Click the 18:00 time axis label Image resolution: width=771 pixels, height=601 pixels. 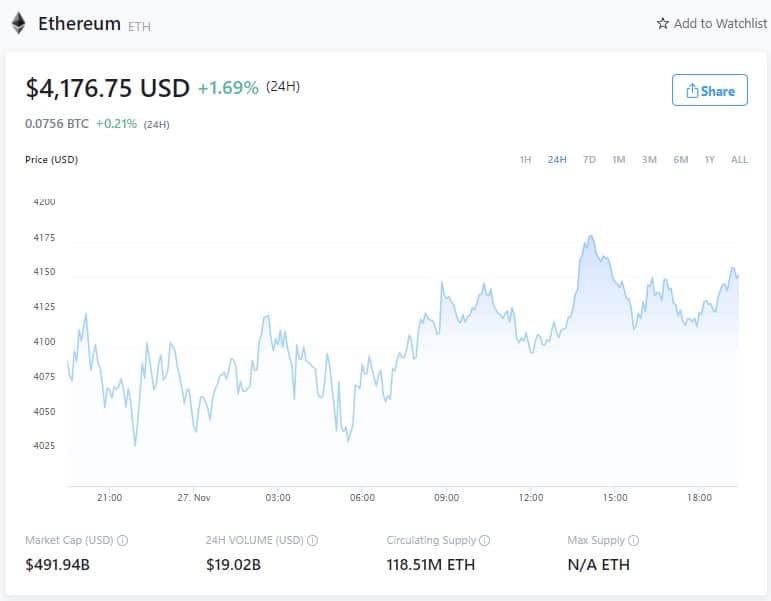(699, 497)
